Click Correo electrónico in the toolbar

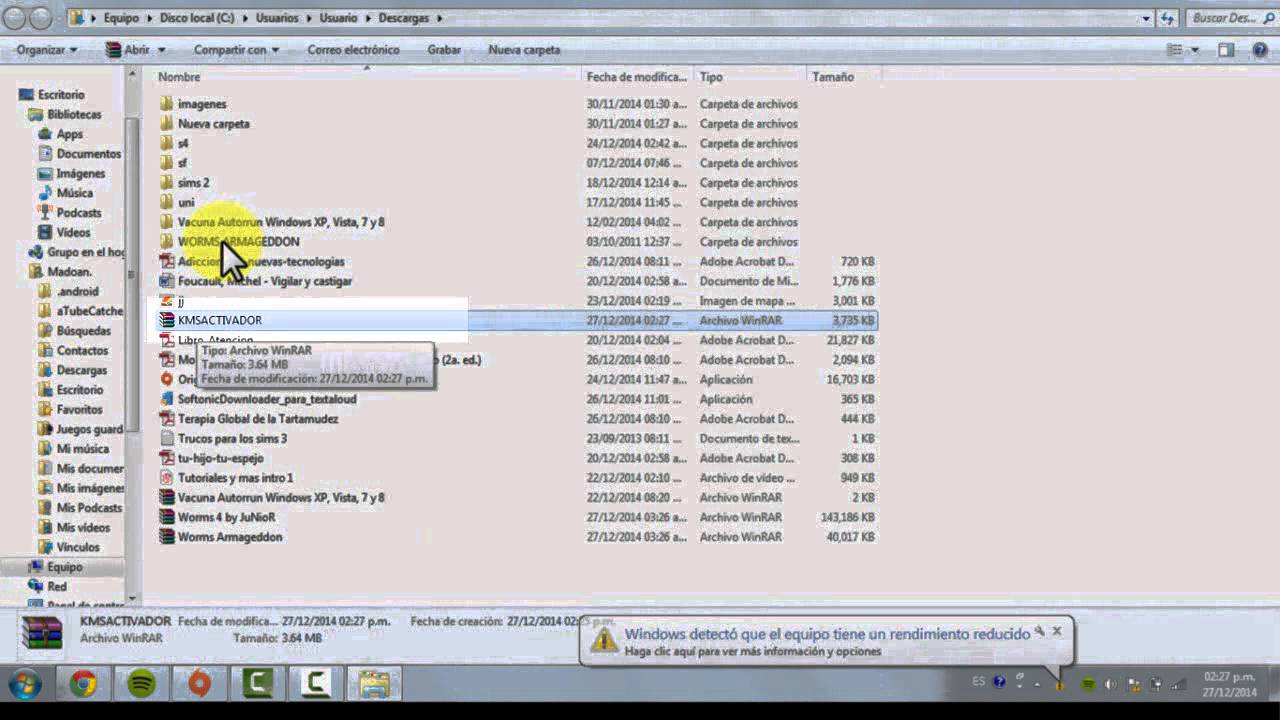pos(353,50)
